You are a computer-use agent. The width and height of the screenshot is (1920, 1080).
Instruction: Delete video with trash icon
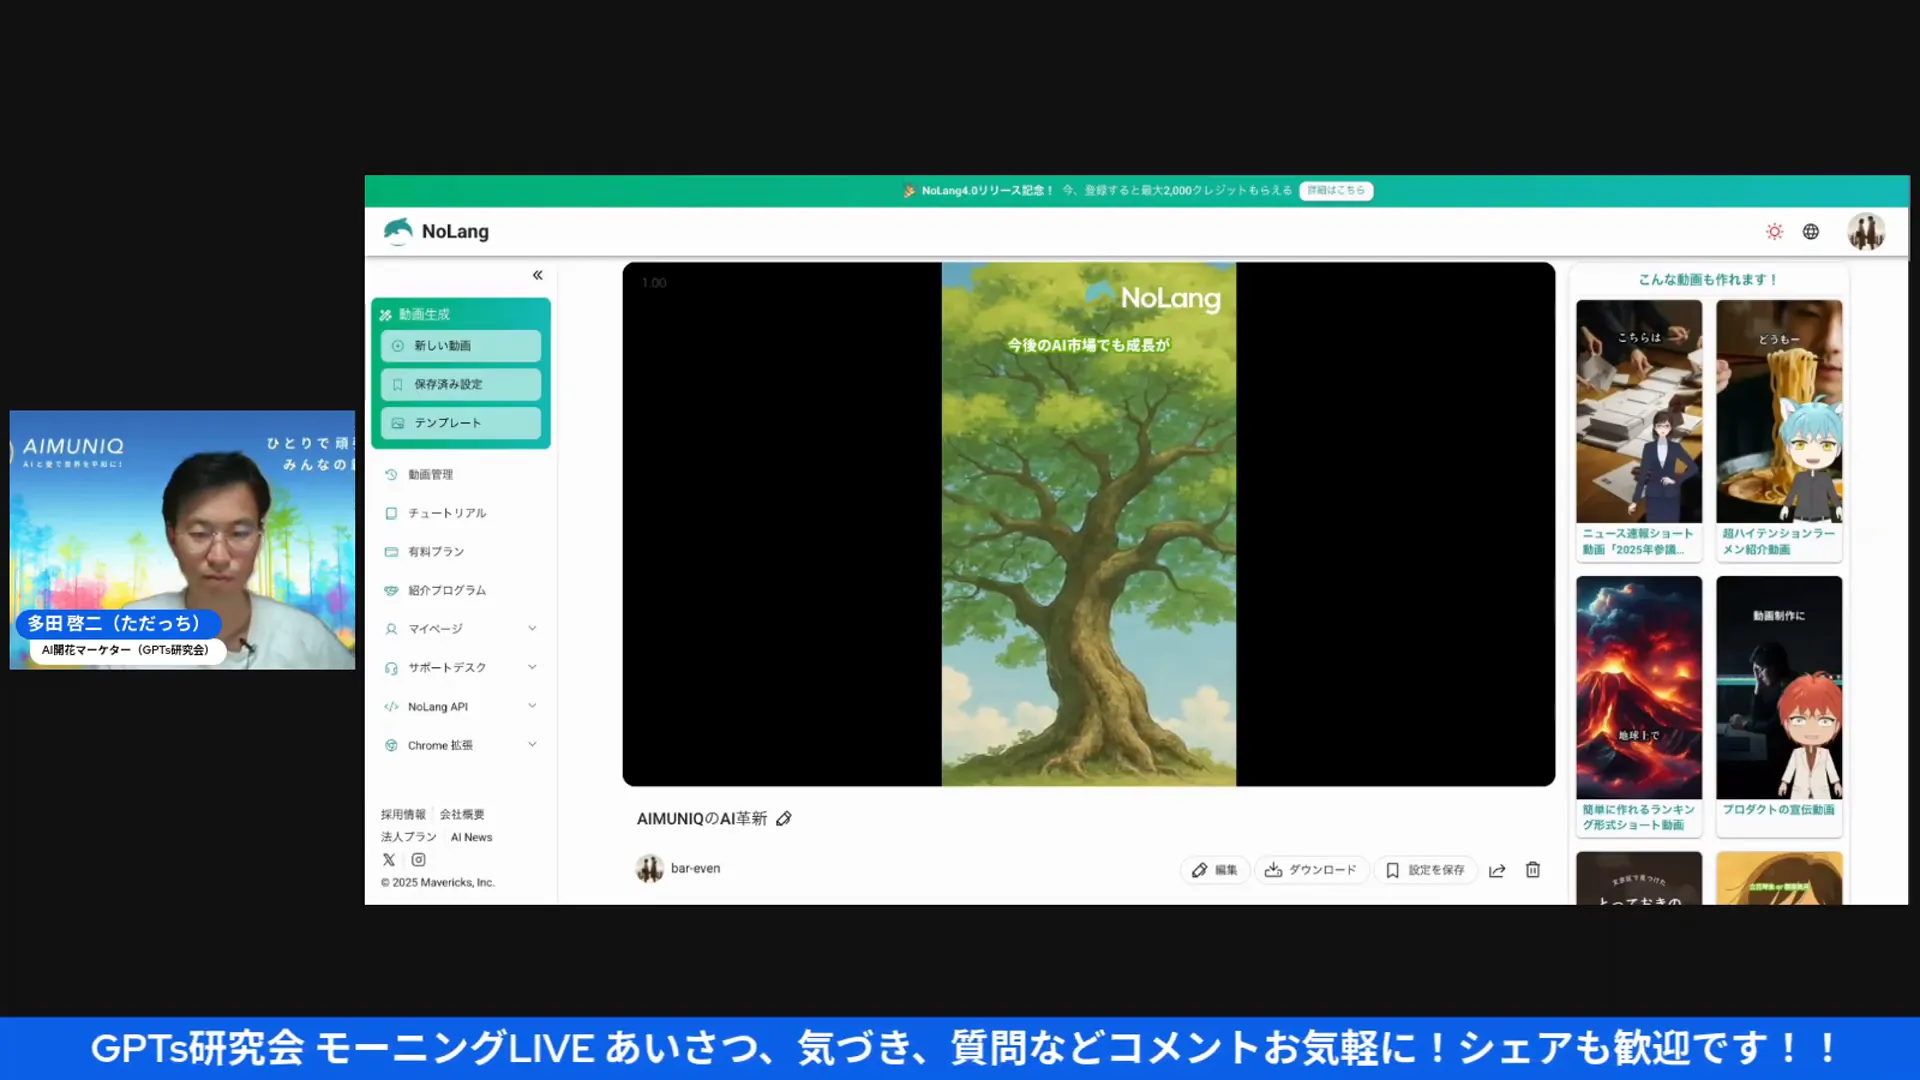1533,870
